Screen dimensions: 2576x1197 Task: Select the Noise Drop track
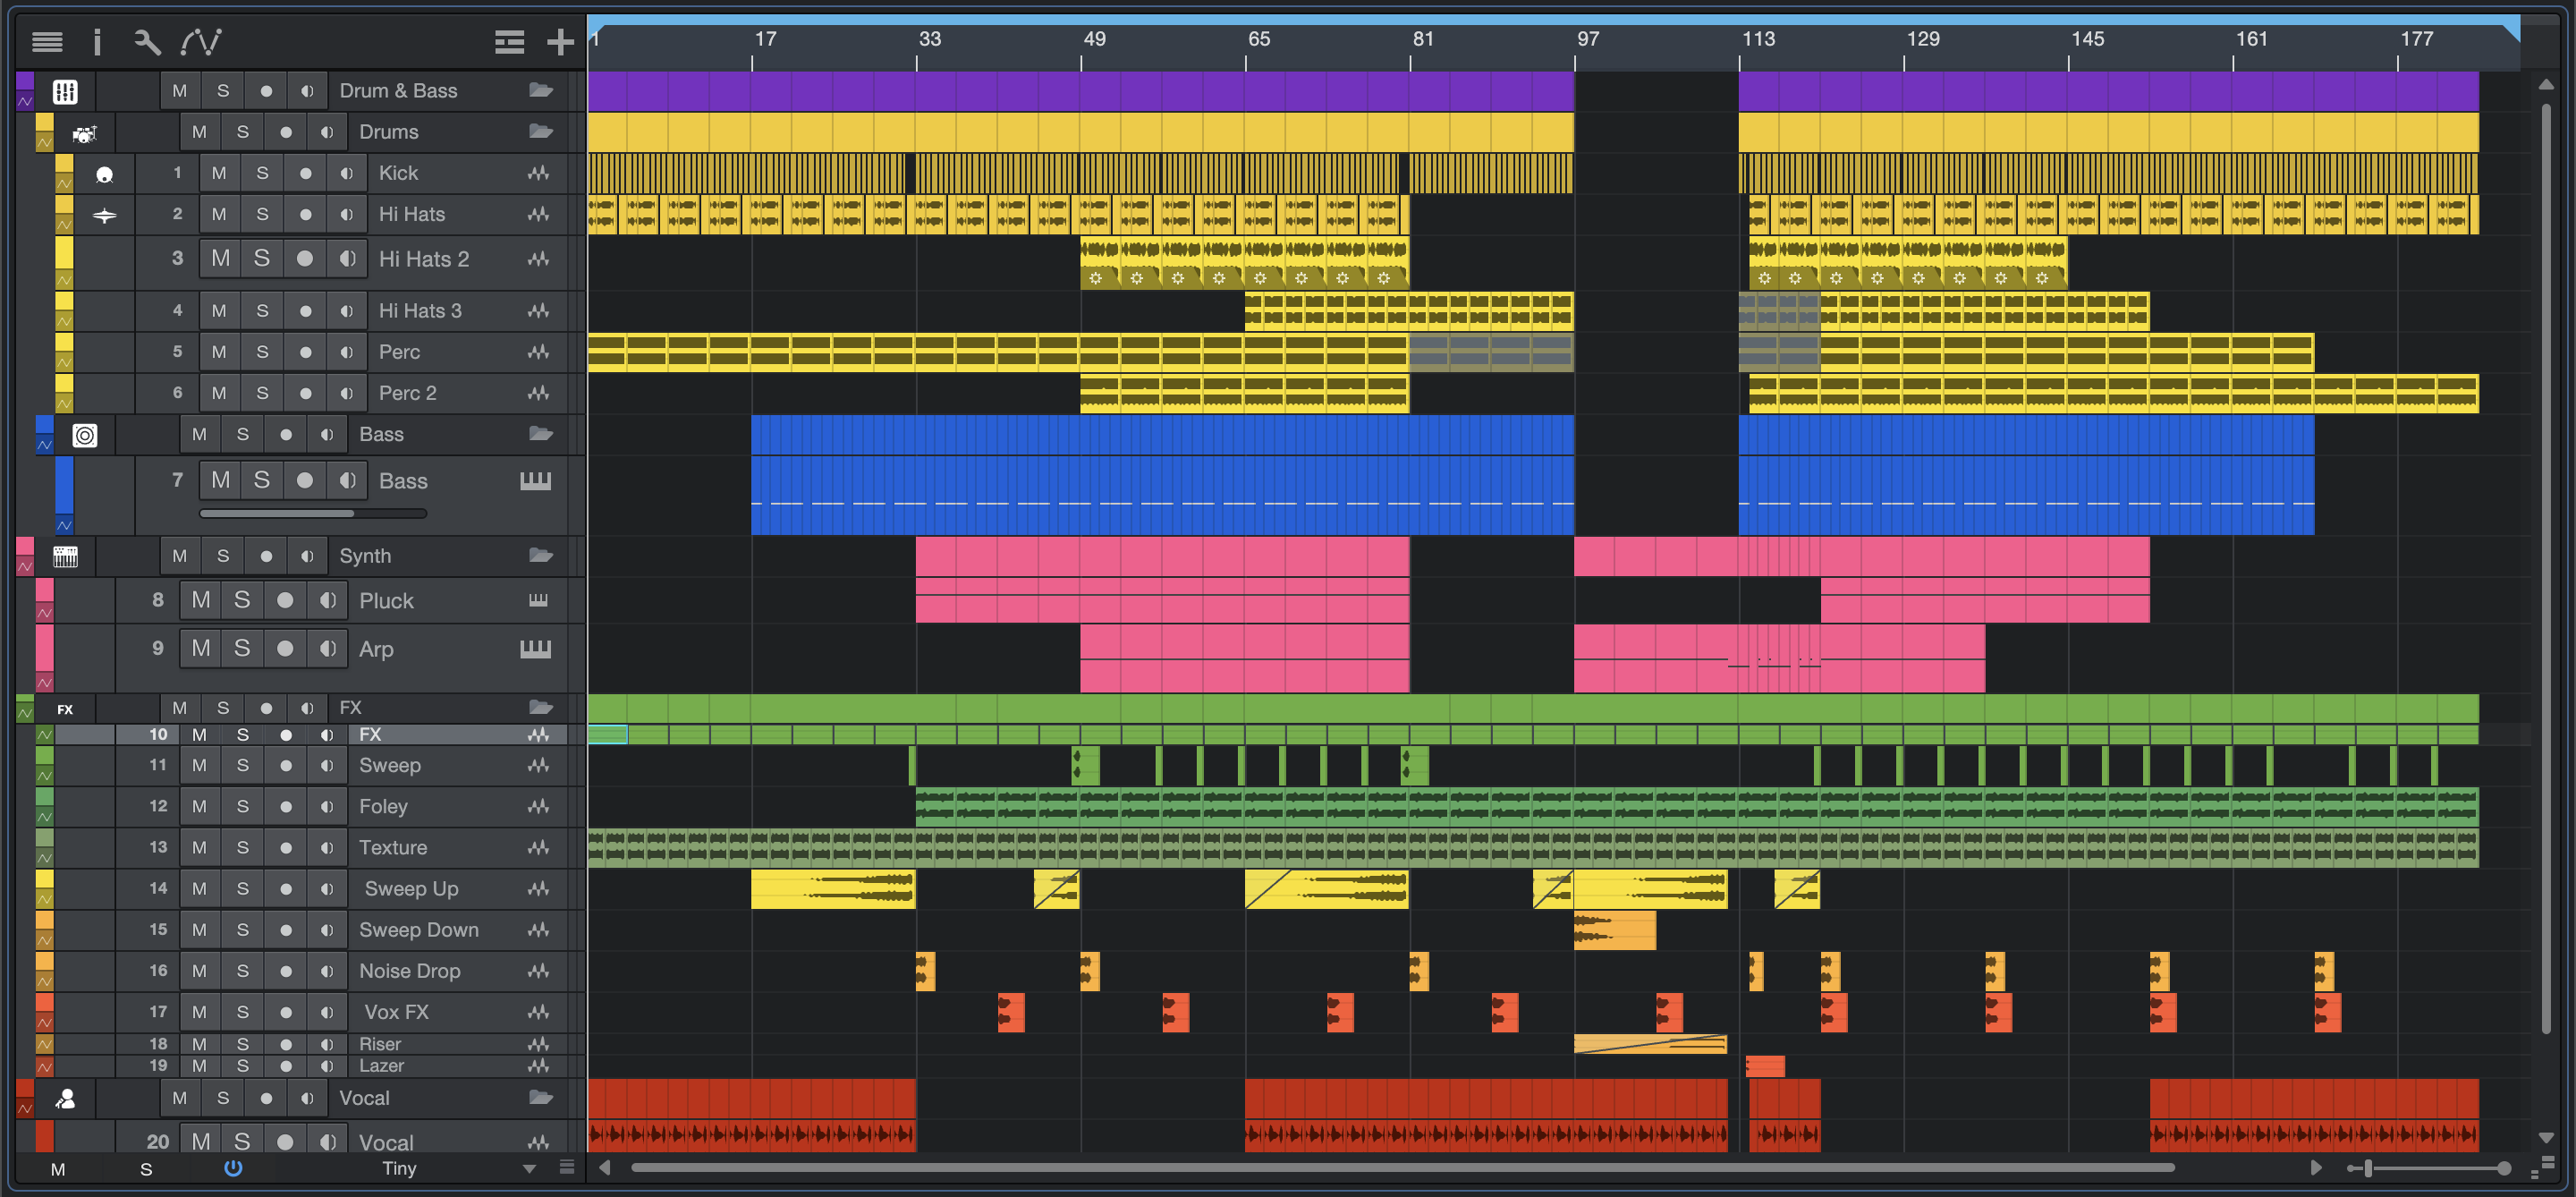pyautogui.click(x=409, y=971)
